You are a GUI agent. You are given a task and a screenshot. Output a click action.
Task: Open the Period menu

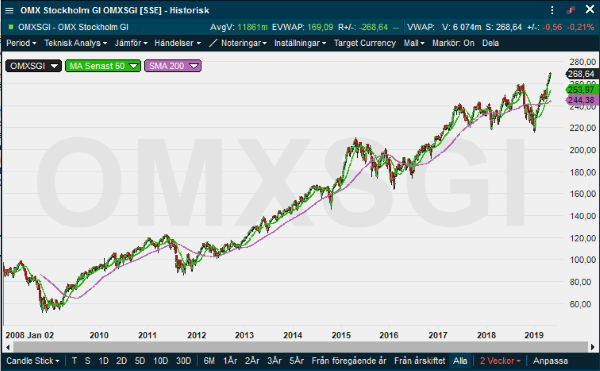tap(21, 43)
